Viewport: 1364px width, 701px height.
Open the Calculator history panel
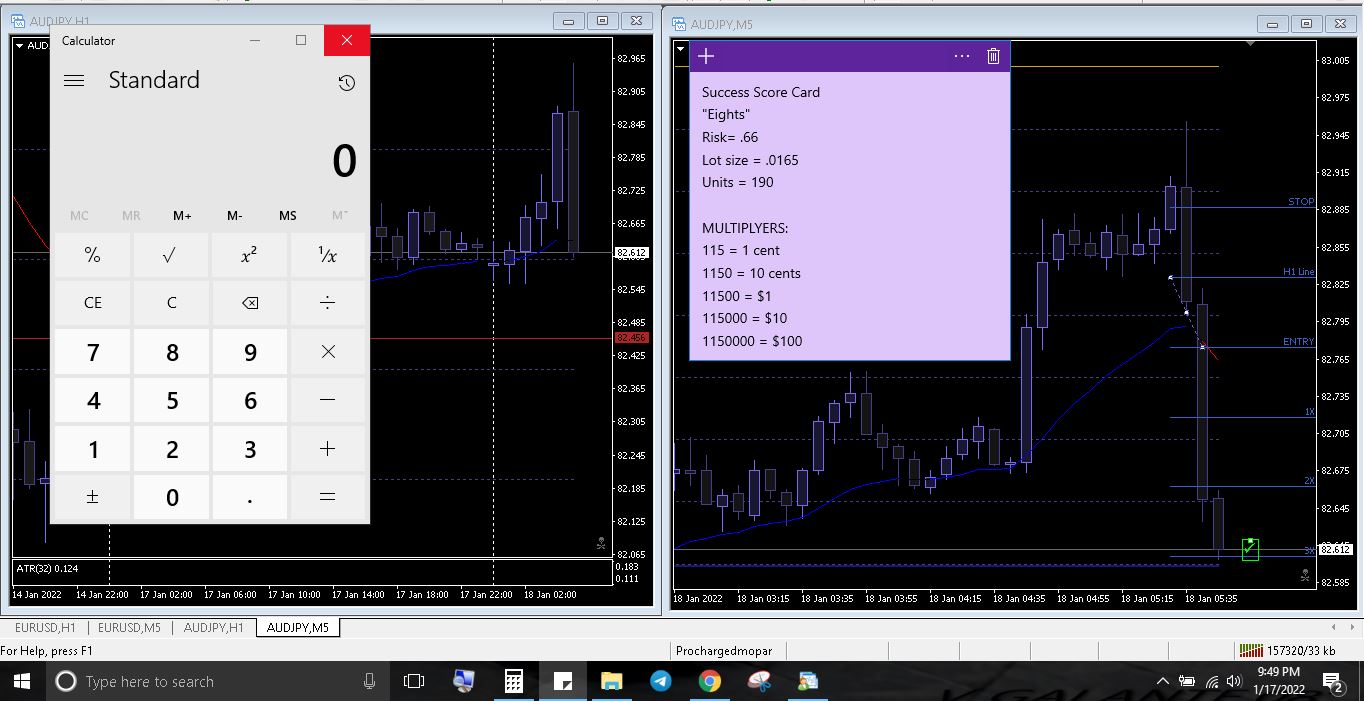coord(346,83)
